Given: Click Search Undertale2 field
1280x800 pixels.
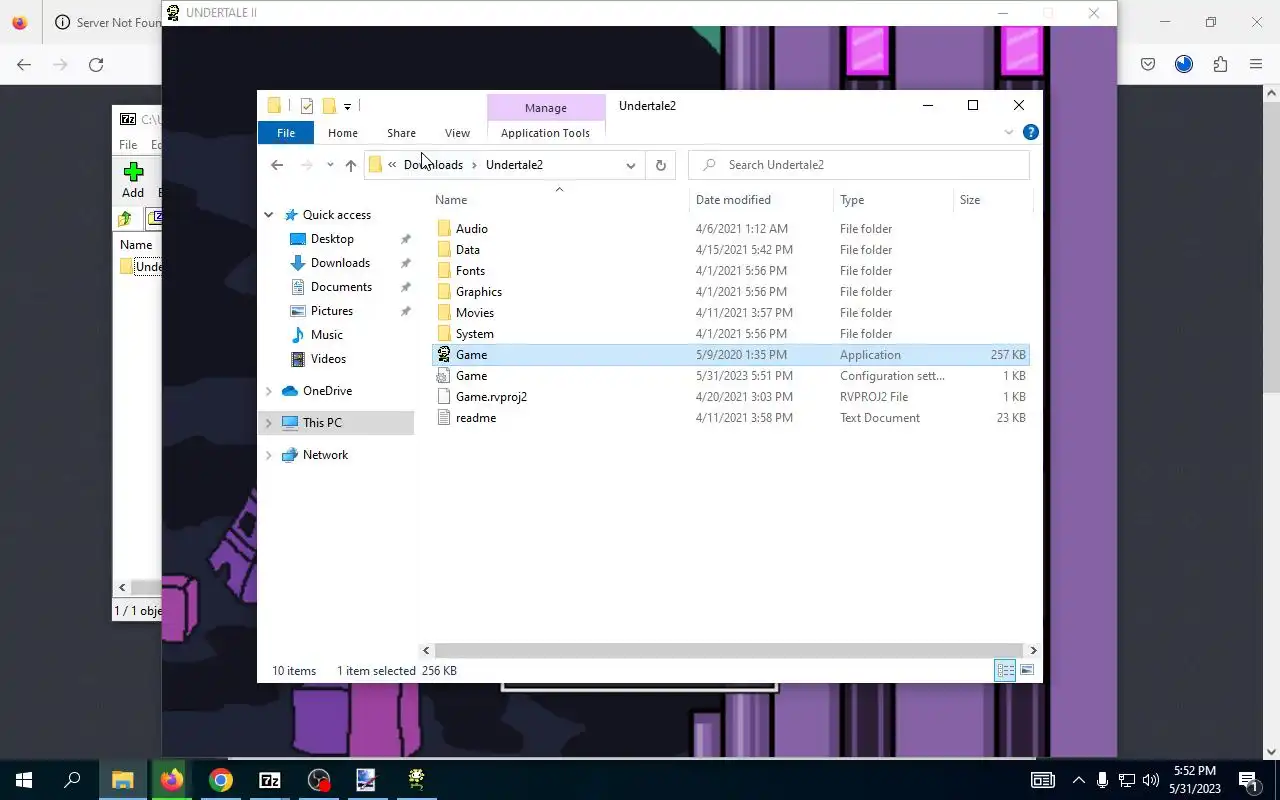Looking at the screenshot, I should pyautogui.click(x=859, y=165).
